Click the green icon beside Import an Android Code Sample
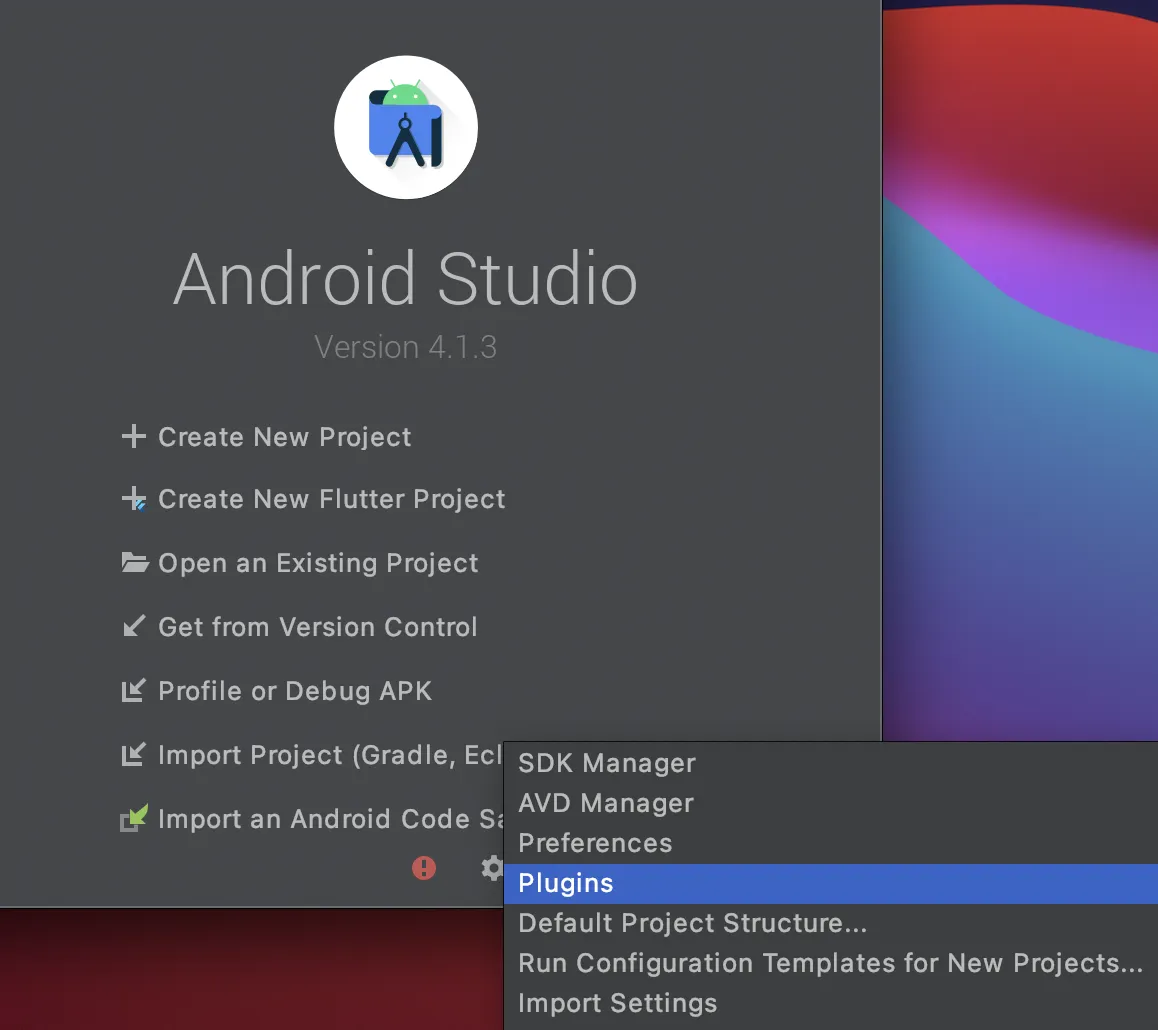This screenshot has width=1158, height=1030. click(134, 818)
